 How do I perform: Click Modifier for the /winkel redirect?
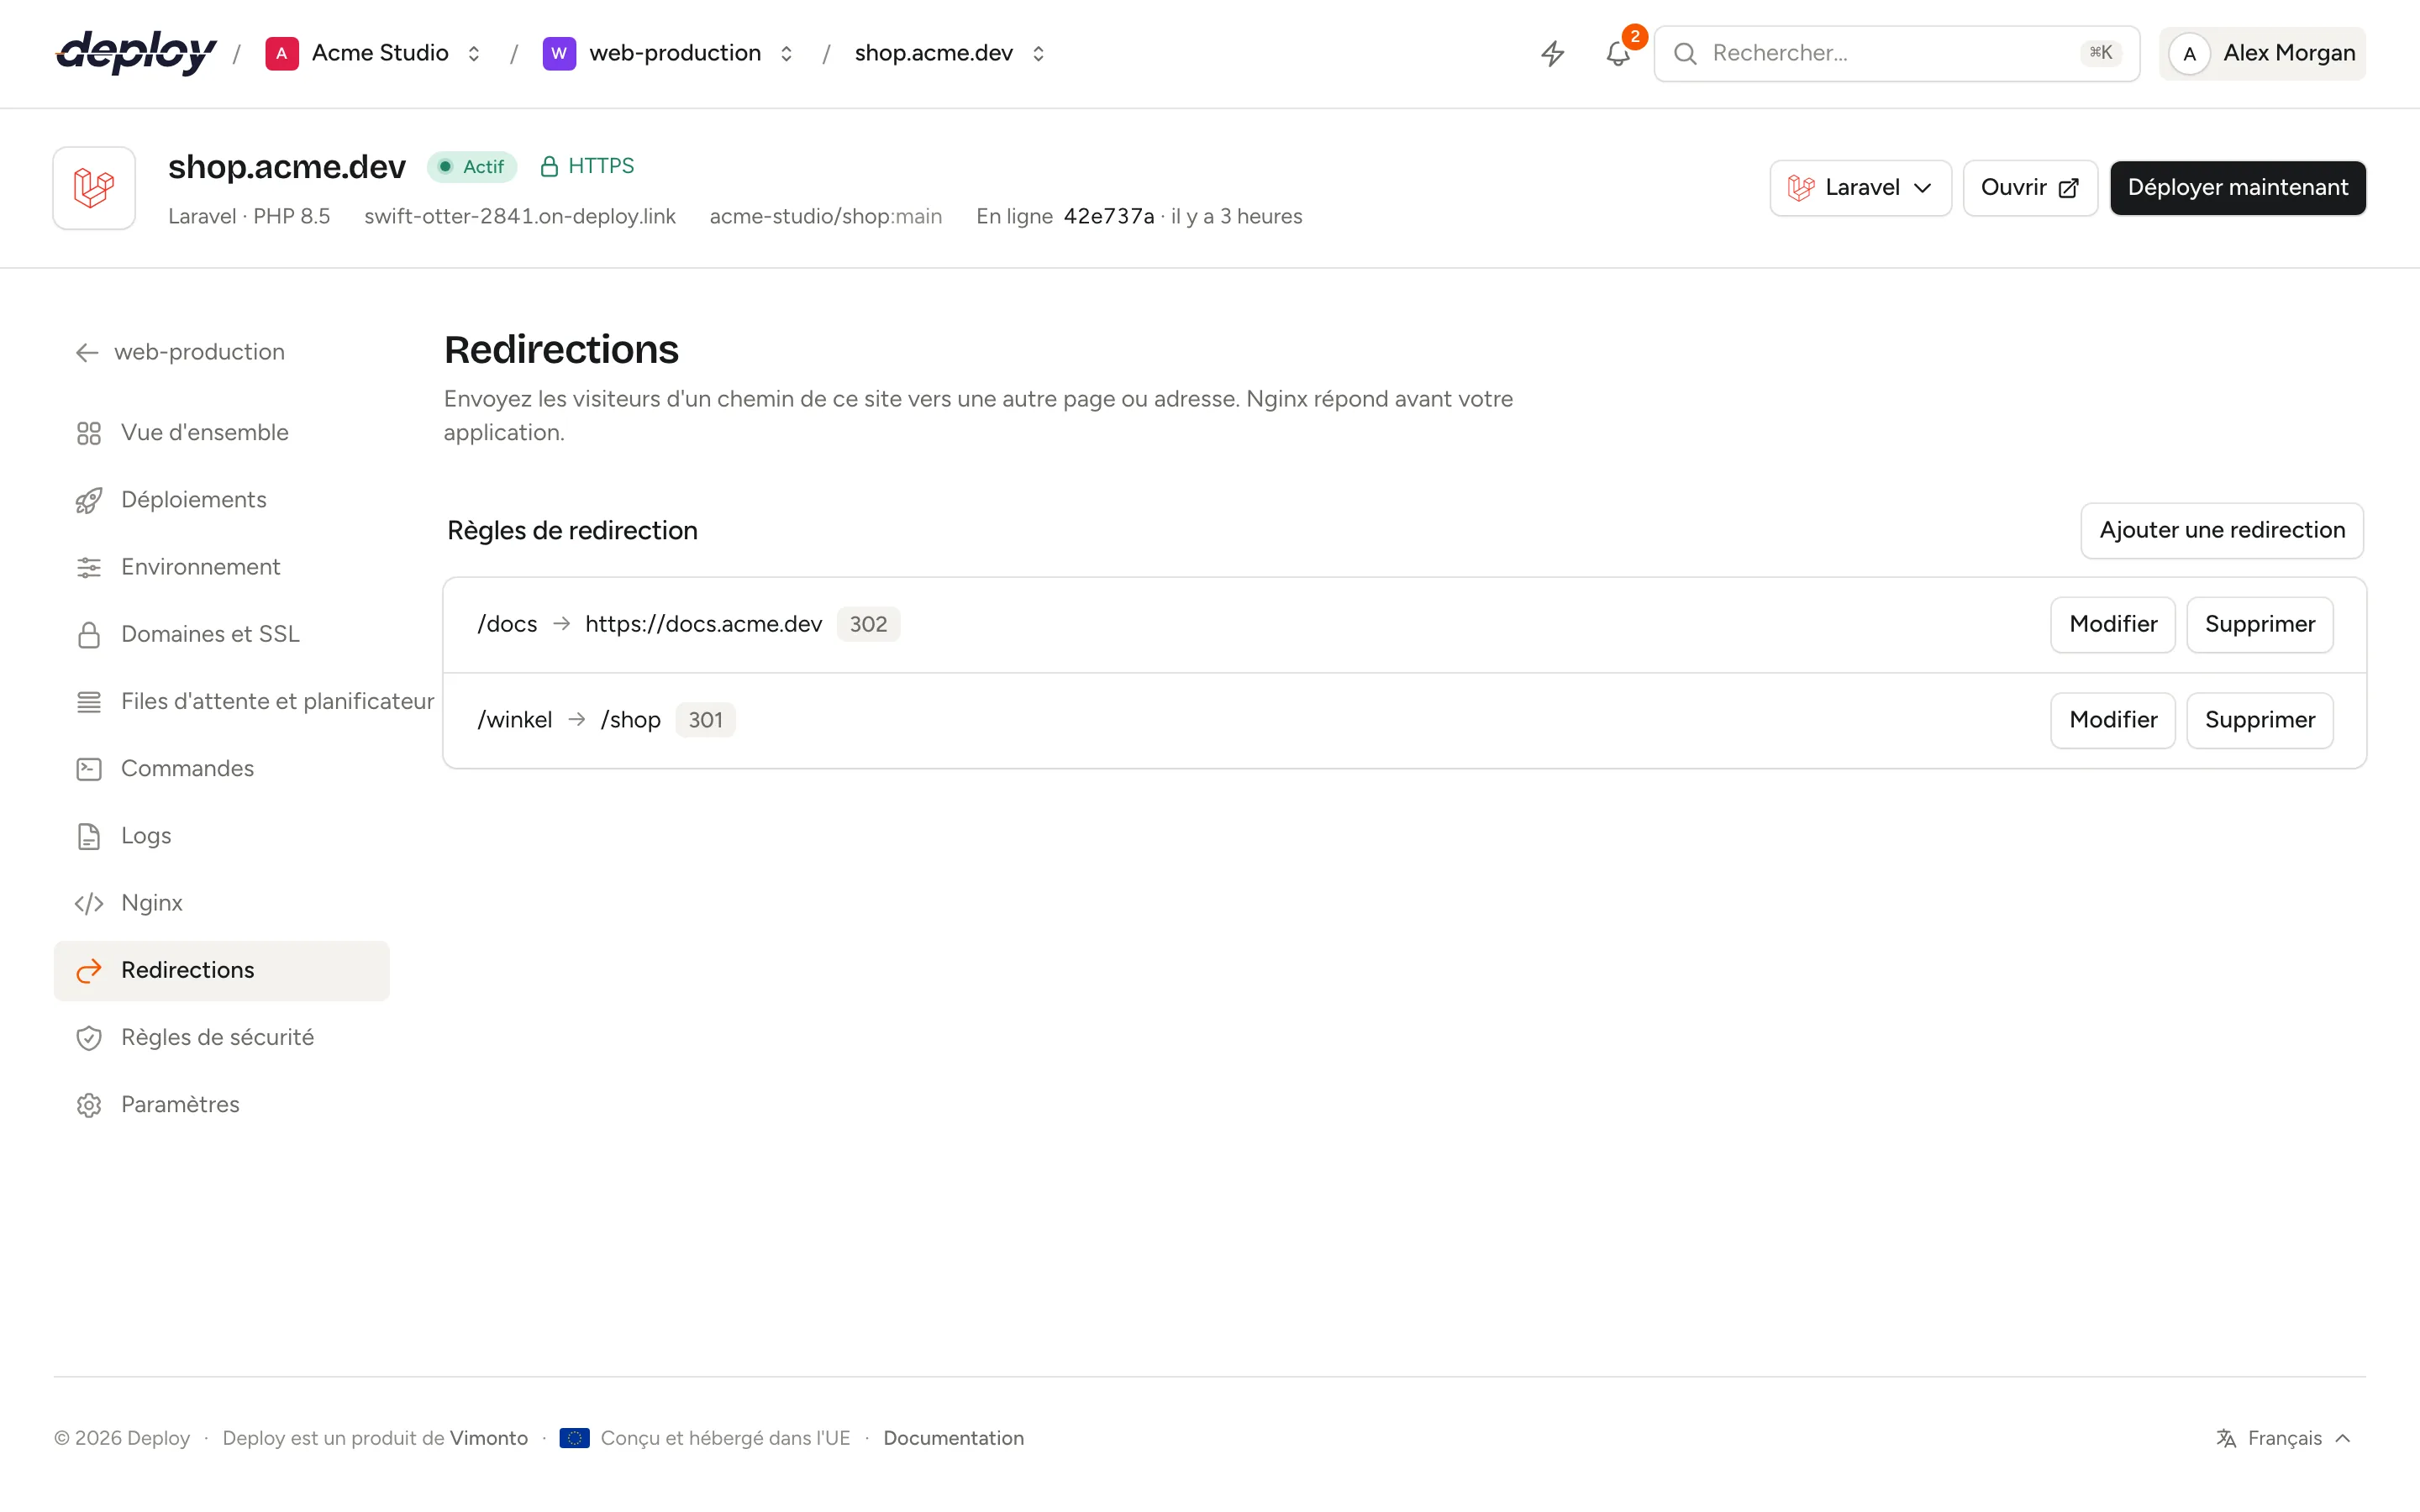tap(2113, 720)
